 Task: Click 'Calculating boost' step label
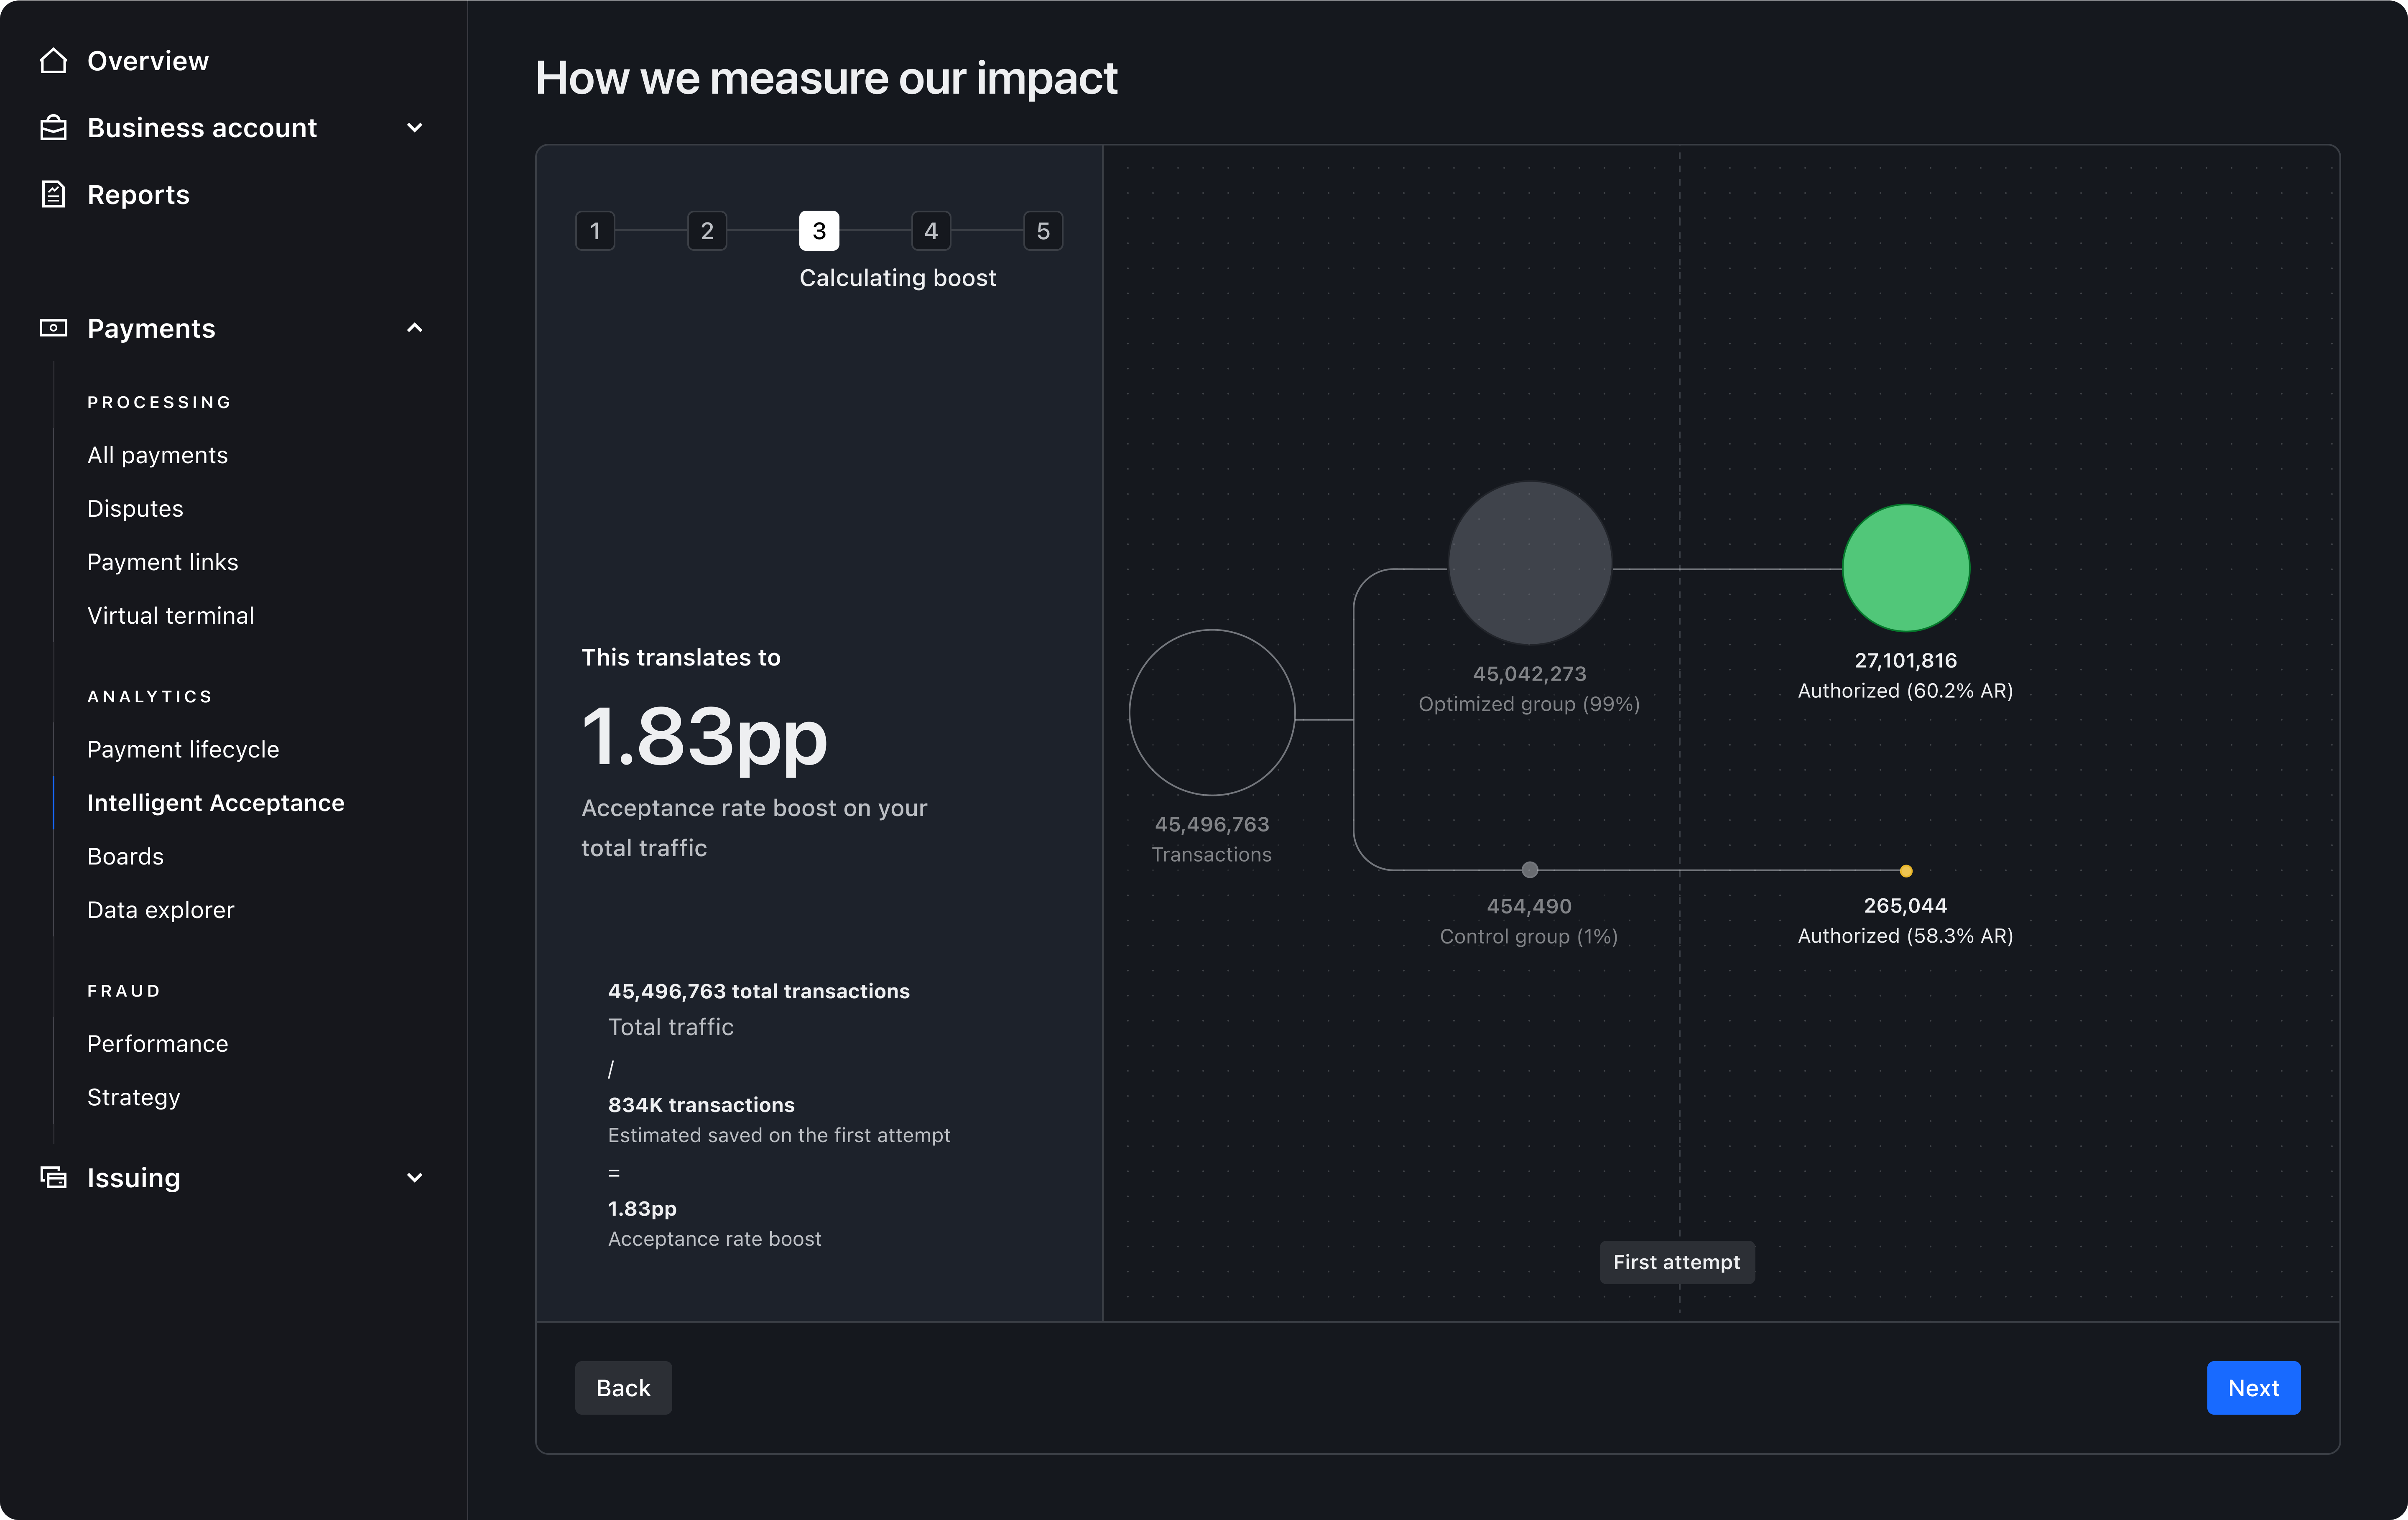[x=898, y=278]
